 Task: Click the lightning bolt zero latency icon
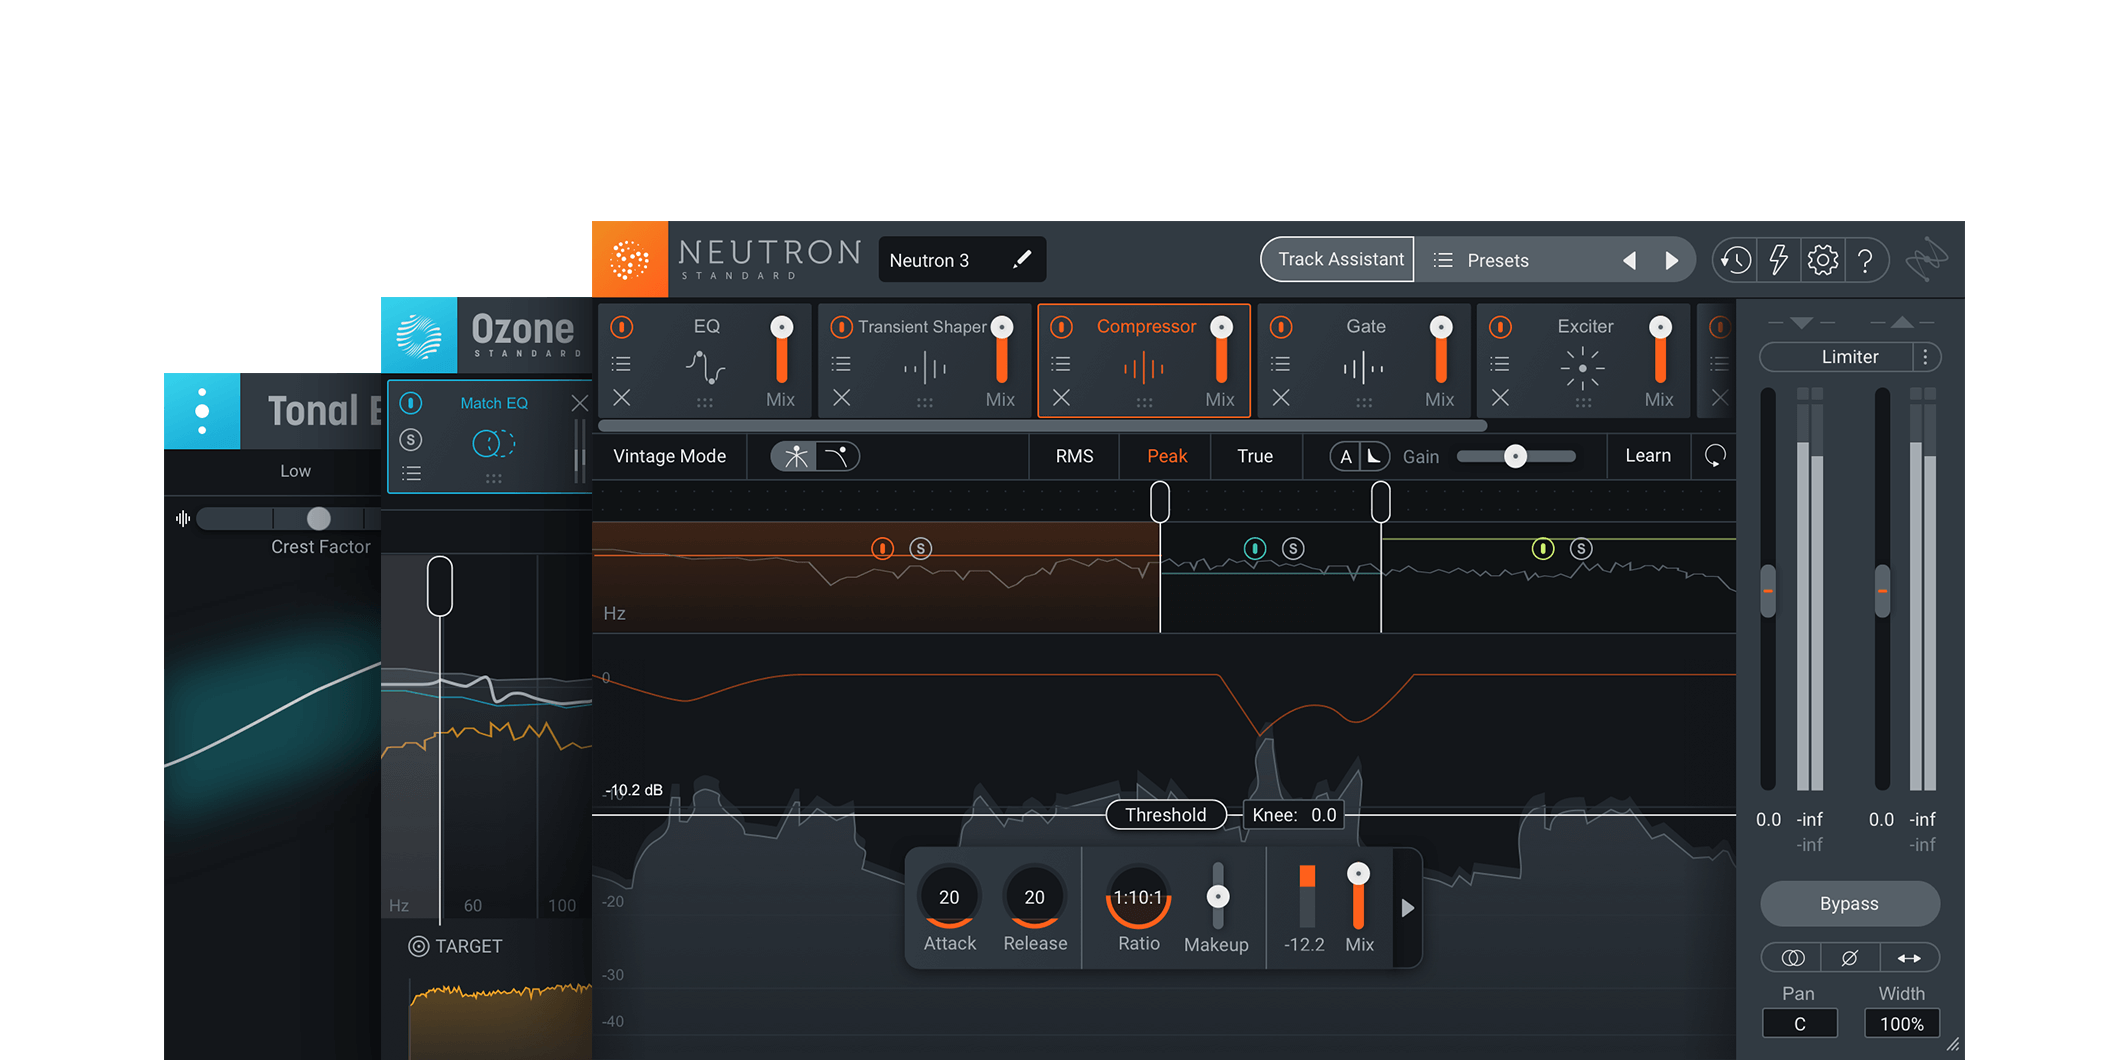[1778, 260]
